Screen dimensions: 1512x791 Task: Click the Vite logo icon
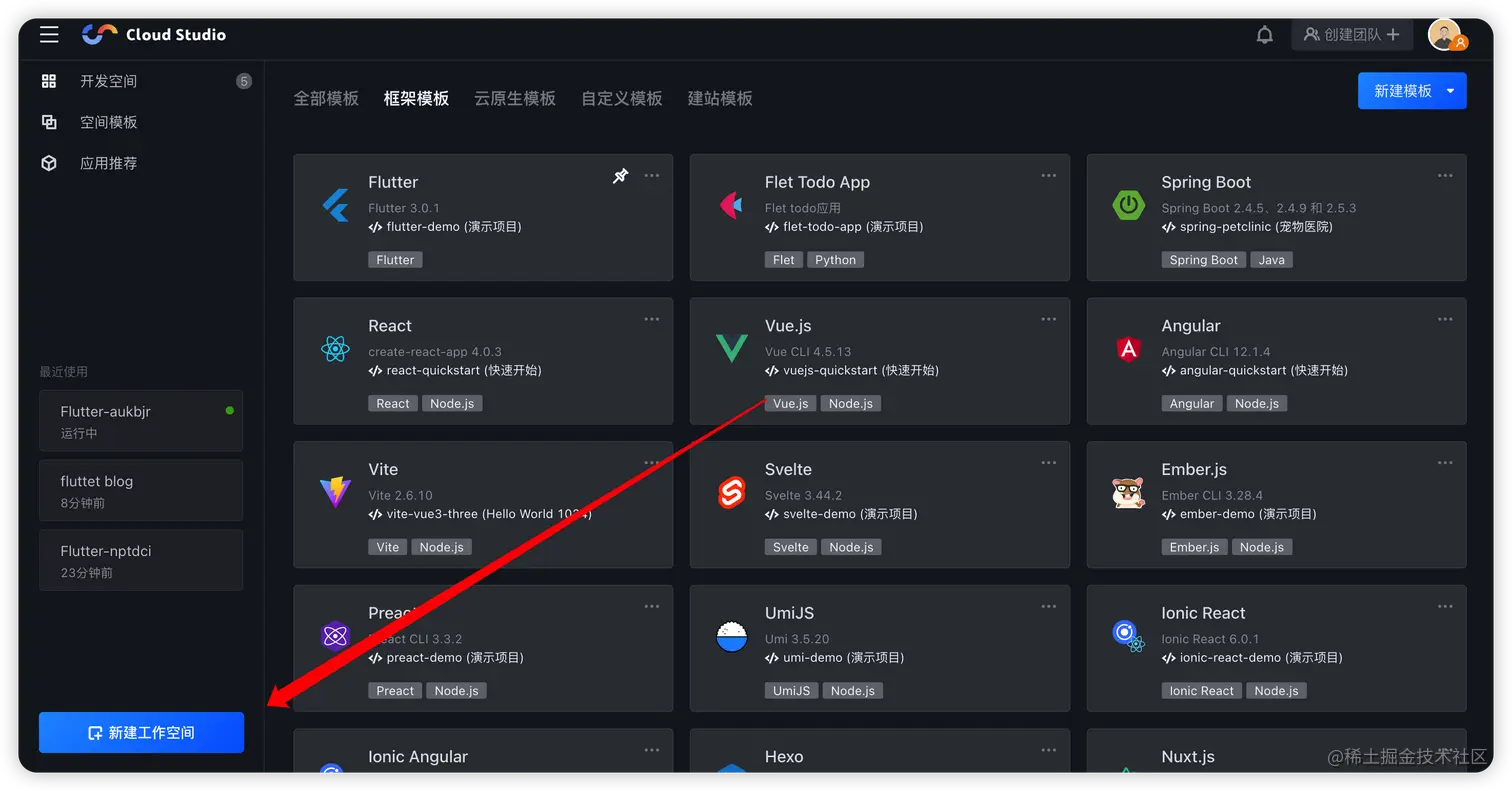point(336,493)
